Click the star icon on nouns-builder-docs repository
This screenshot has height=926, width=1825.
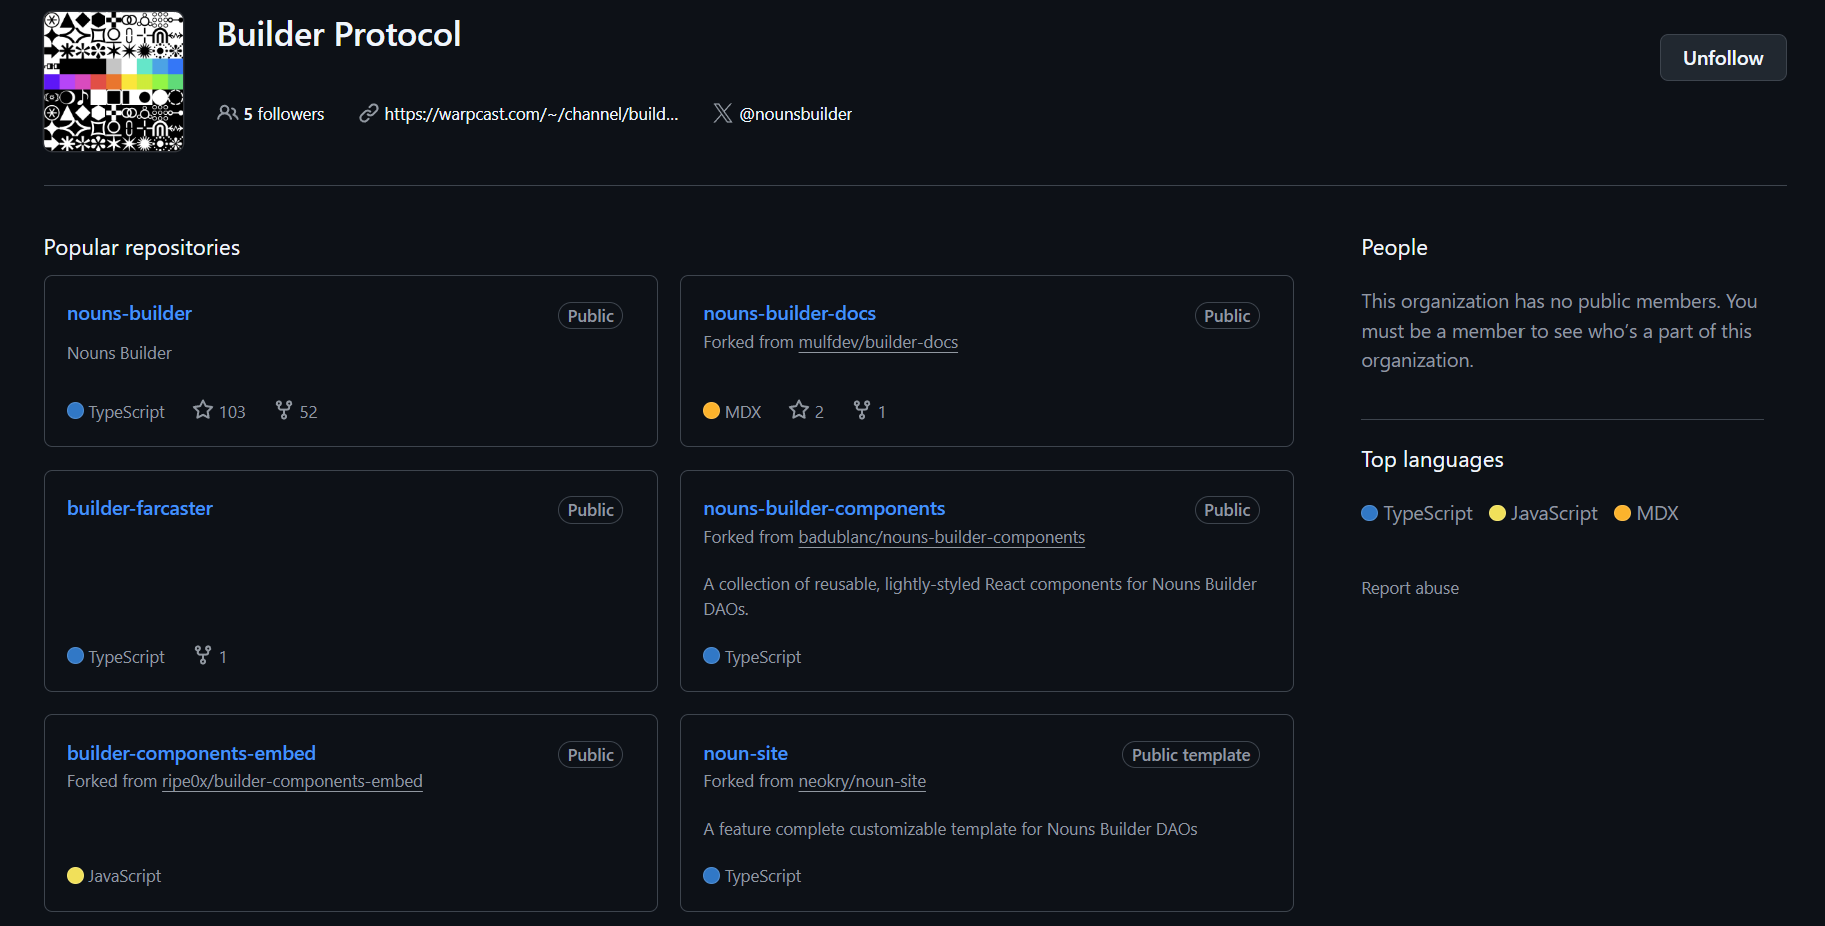(x=796, y=409)
